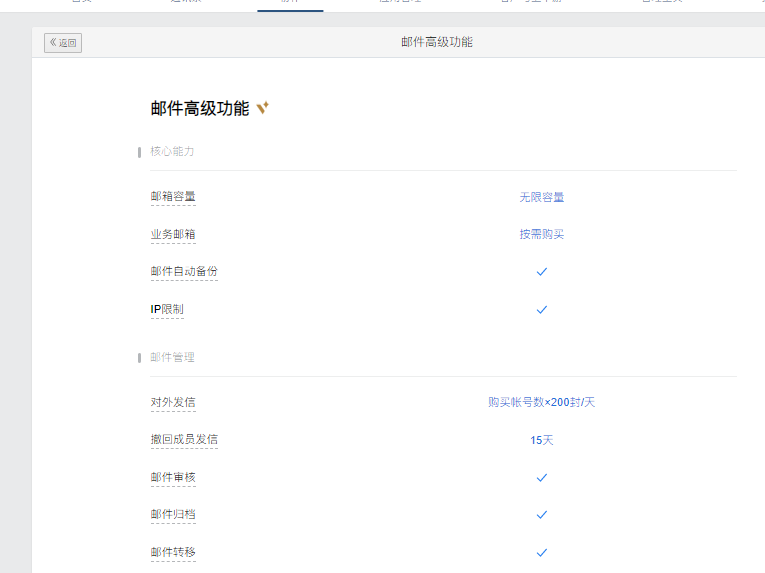Click the 按需购买 value text
Image resolution: width=765 pixels, height=573 pixels.
tap(541, 234)
